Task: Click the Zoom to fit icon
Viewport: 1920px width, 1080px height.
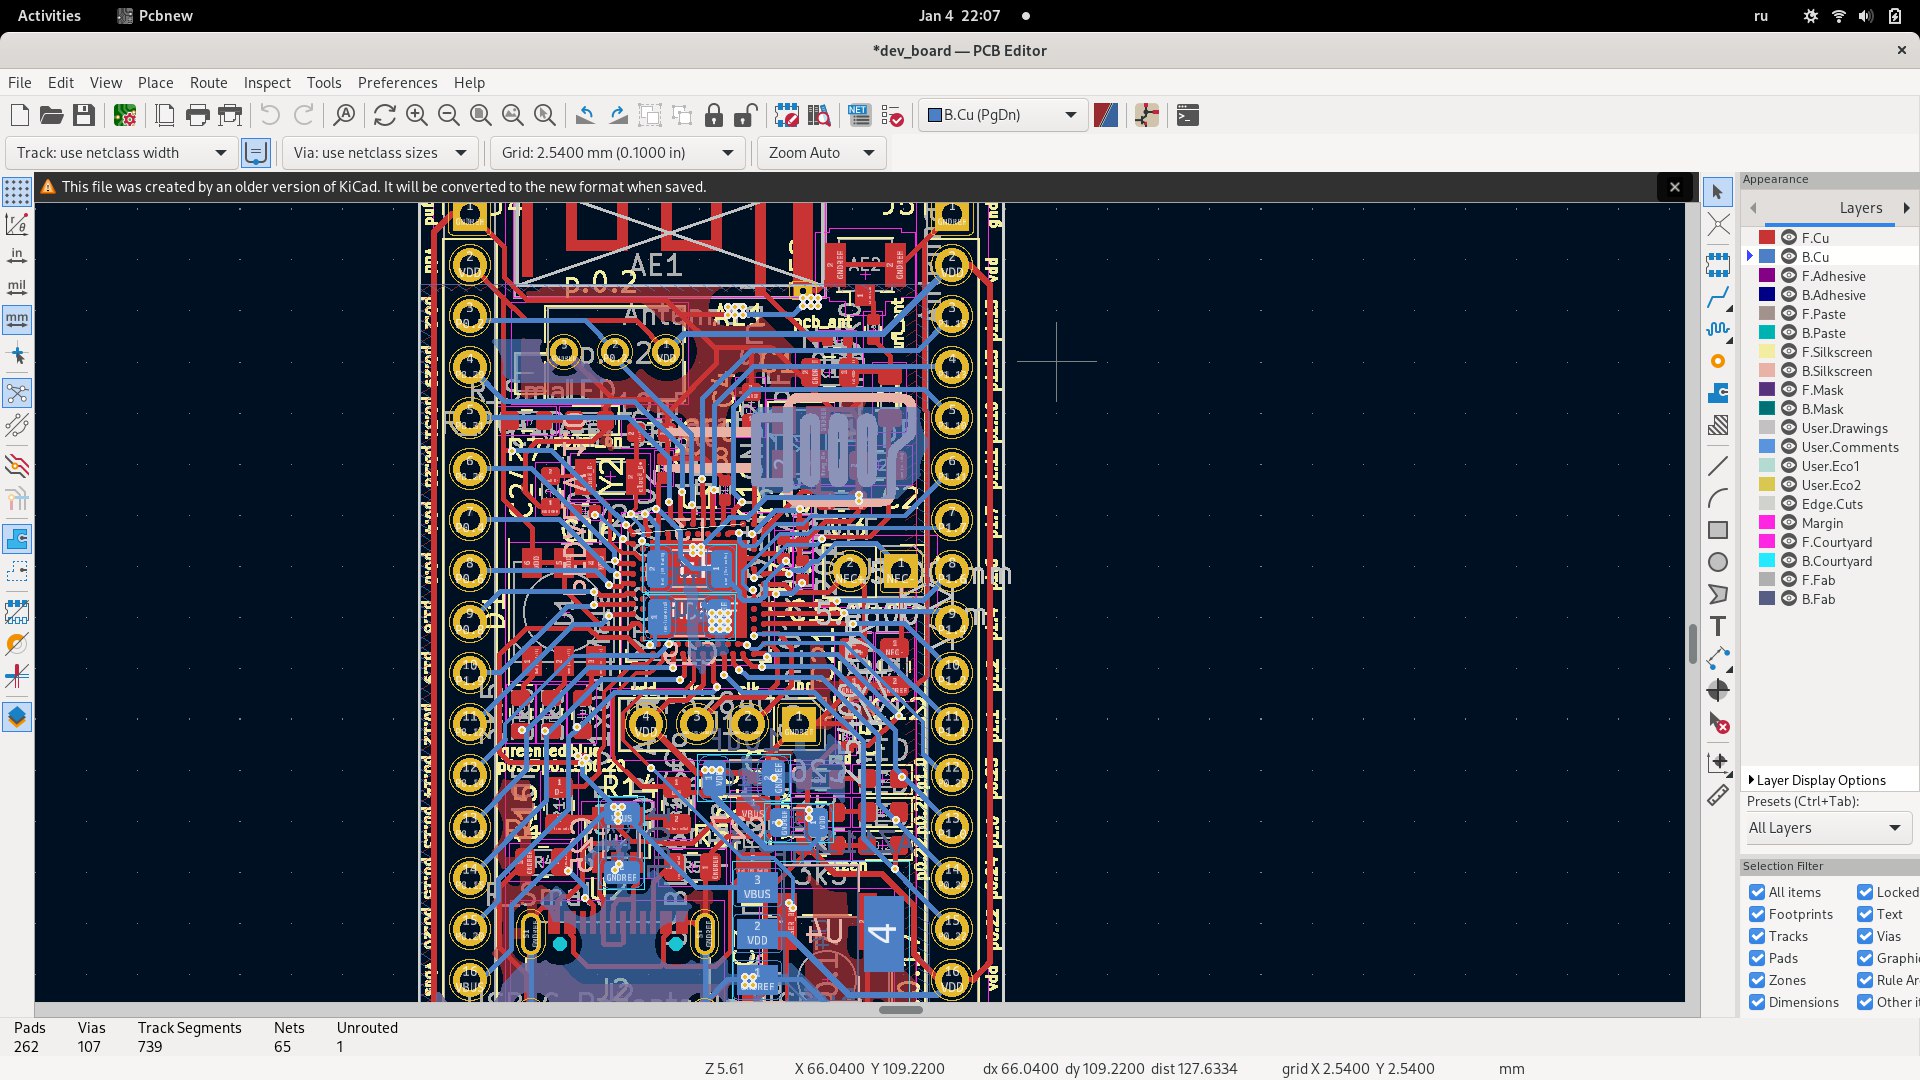Action: click(x=481, y=116)
